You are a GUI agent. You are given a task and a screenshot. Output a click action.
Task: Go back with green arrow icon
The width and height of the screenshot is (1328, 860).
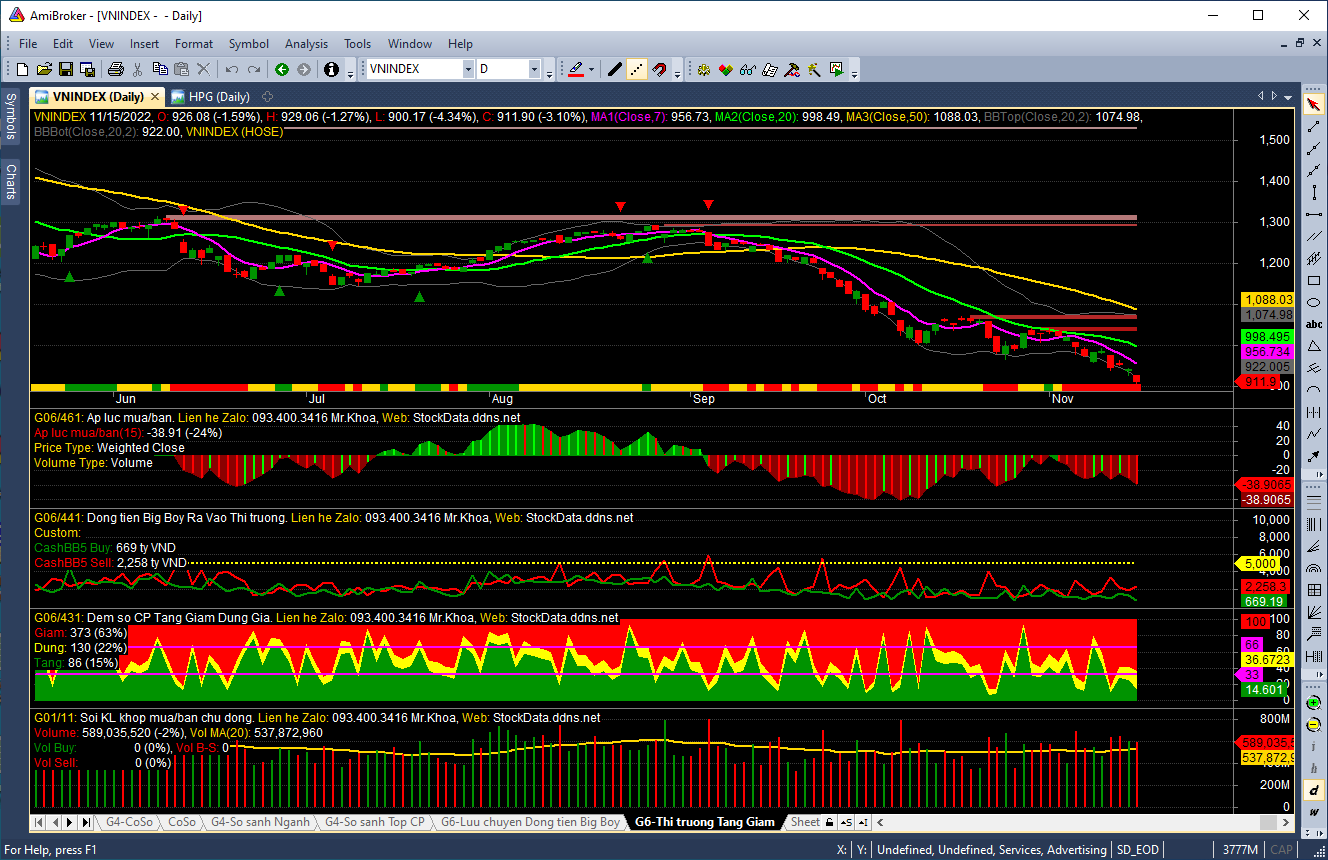282,69
